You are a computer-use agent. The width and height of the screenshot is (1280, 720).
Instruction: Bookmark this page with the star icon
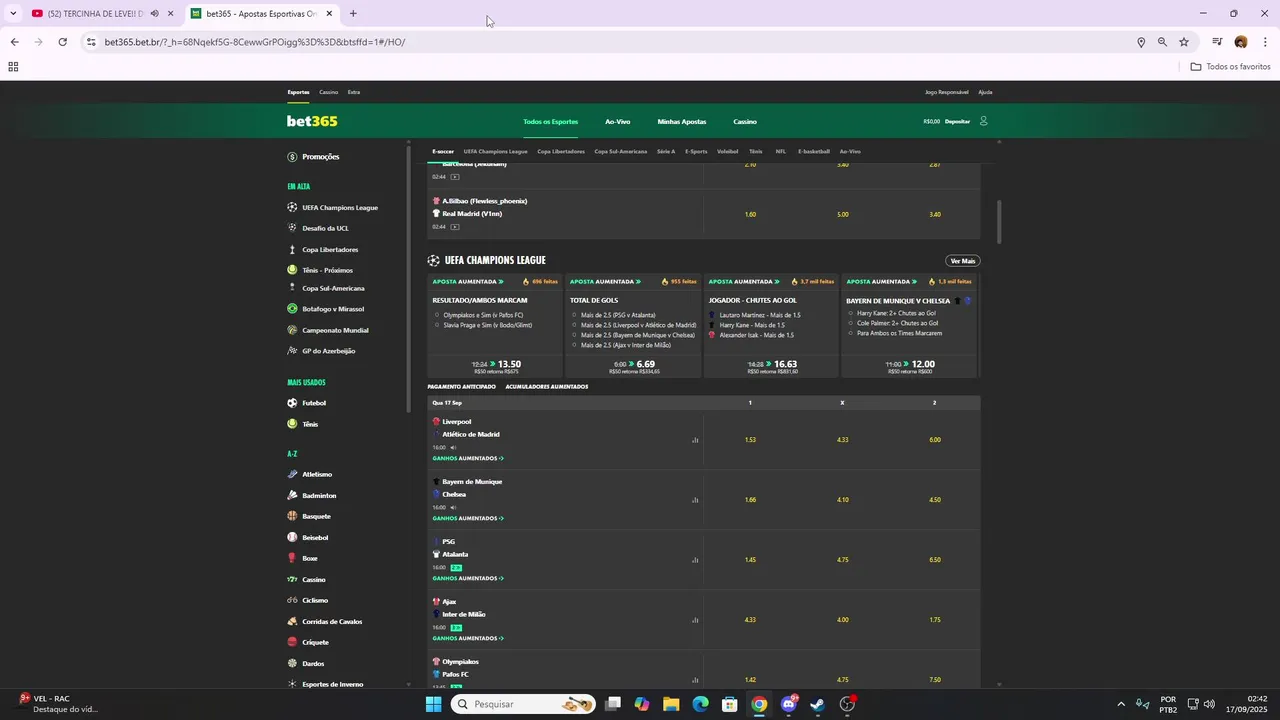[1184, 42]
